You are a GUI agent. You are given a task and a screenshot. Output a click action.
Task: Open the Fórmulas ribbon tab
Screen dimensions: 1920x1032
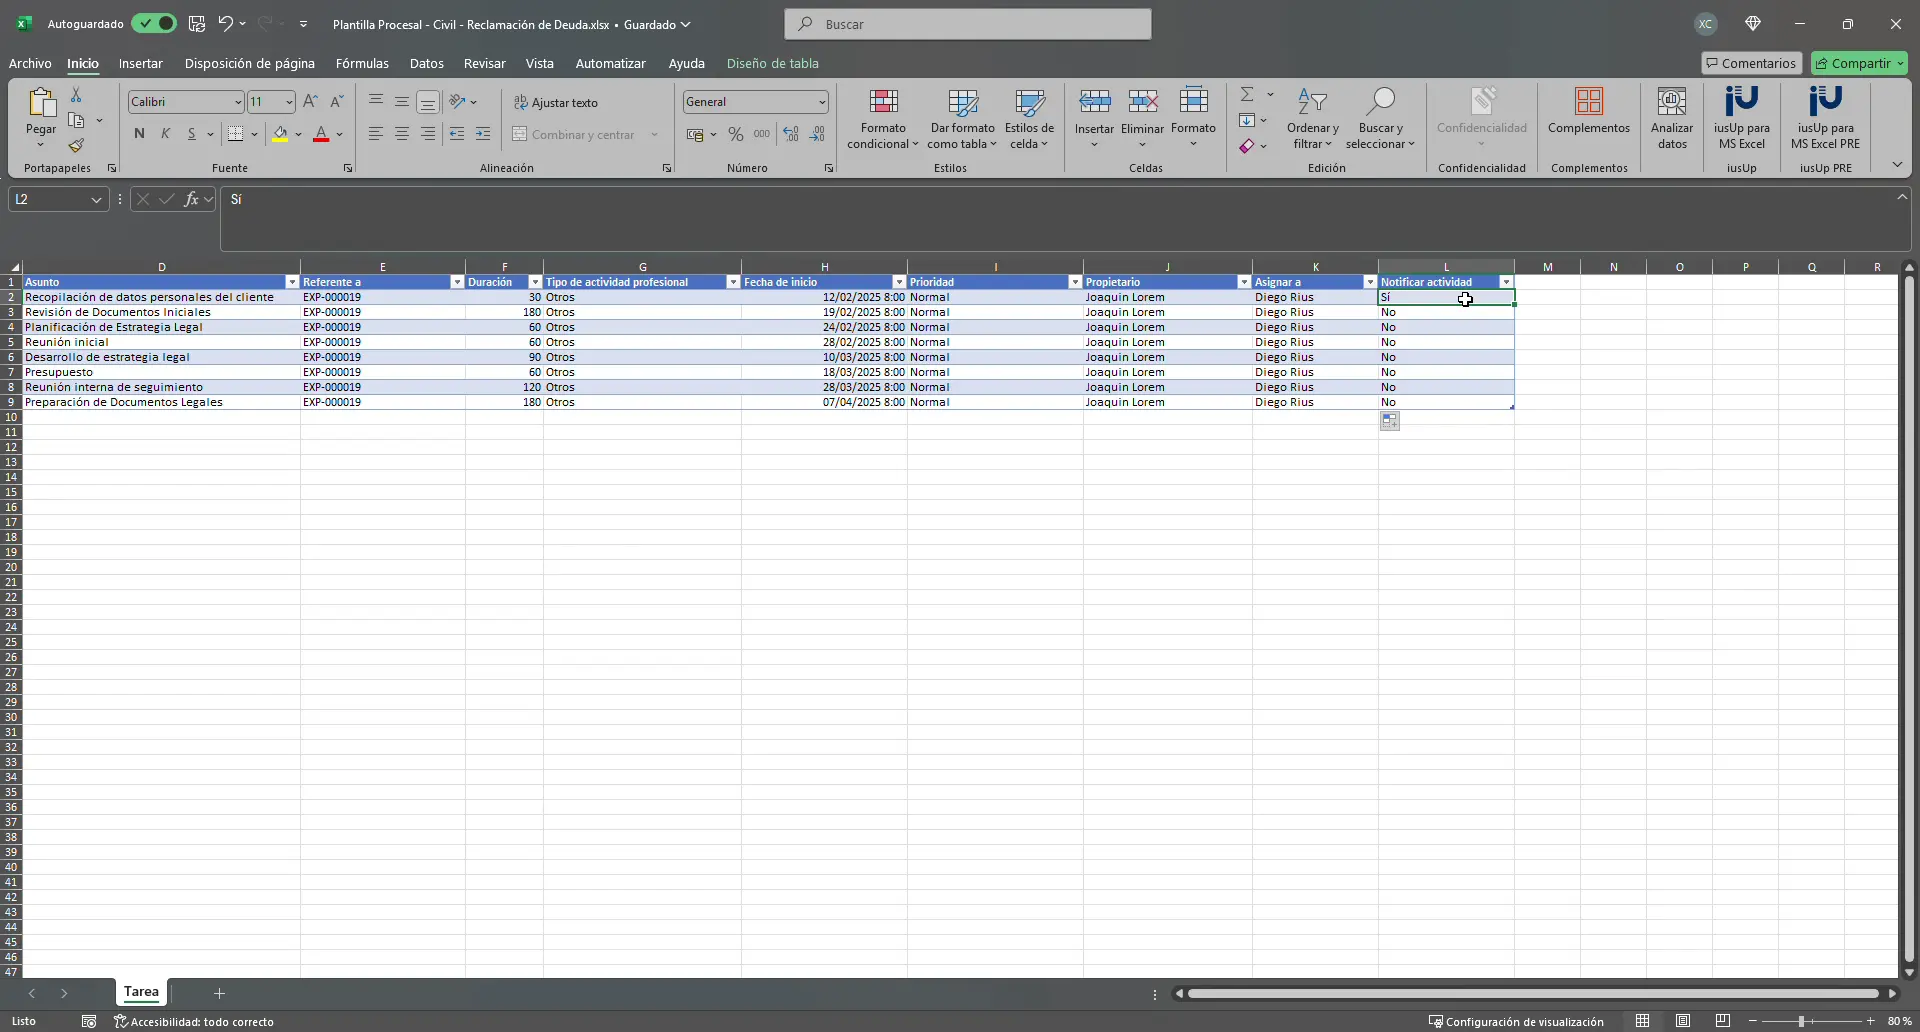pos(362,63)
